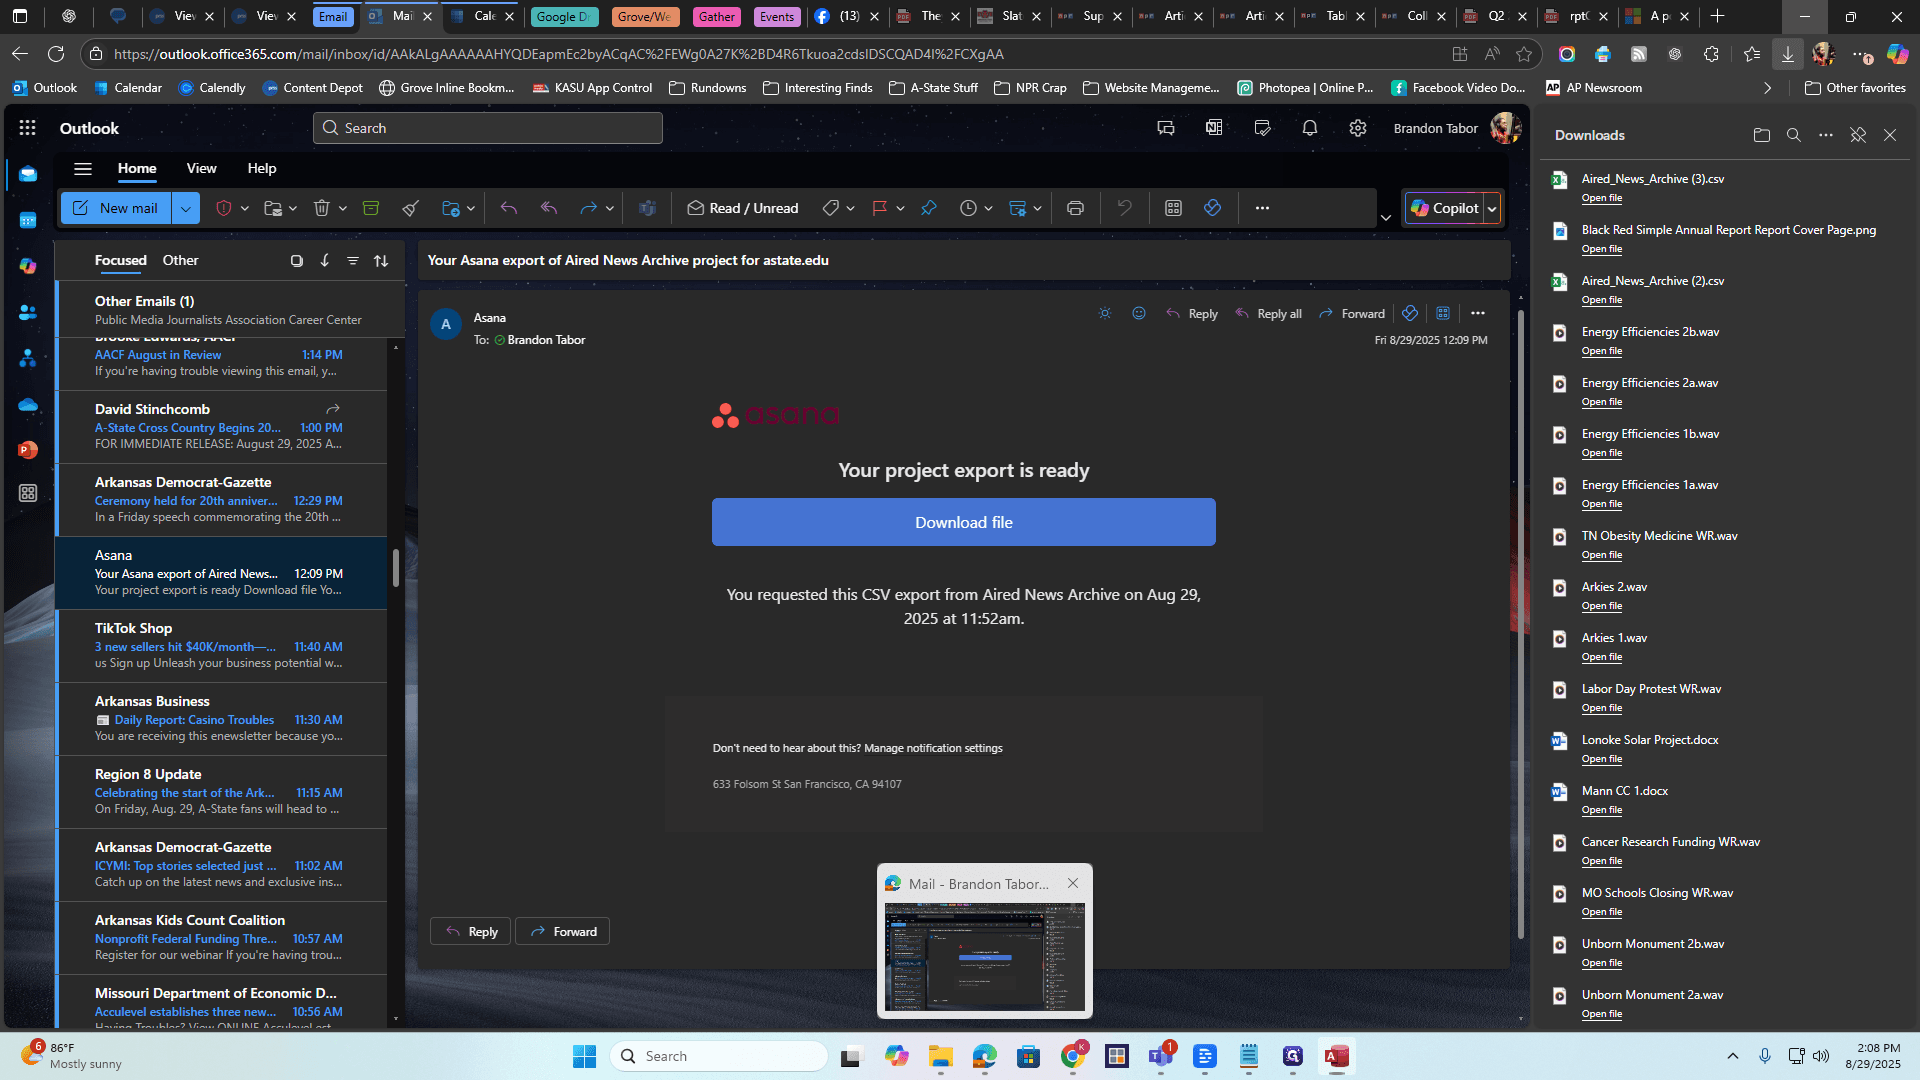Click the Outlook search box

488,128
